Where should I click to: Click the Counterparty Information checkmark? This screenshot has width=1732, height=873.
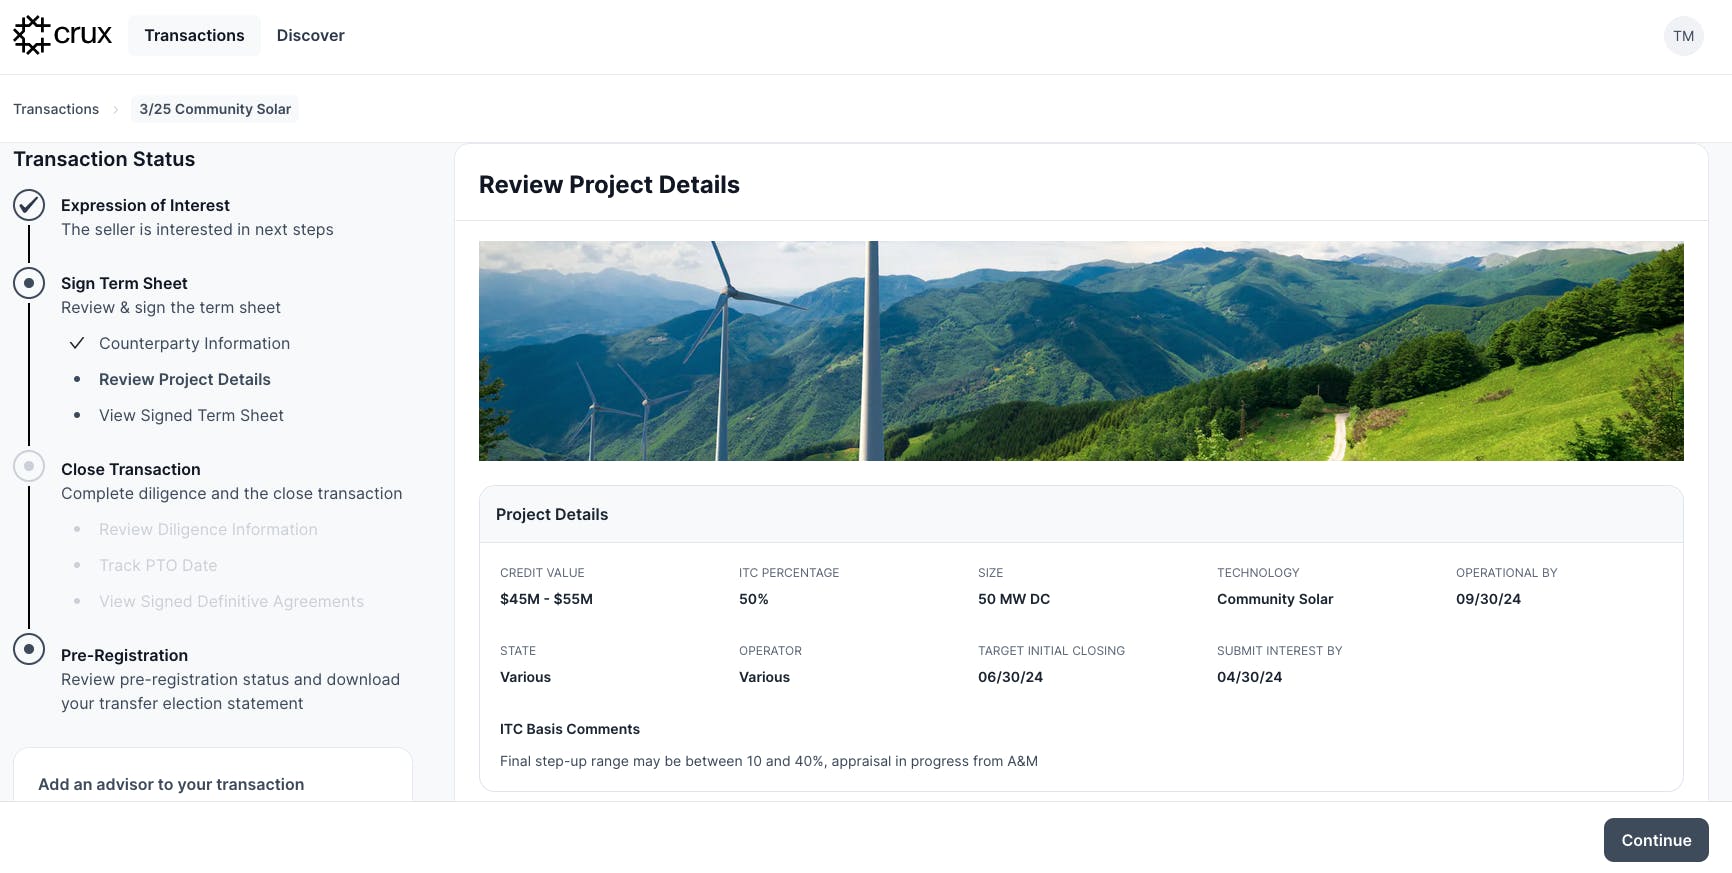point(76,343)
